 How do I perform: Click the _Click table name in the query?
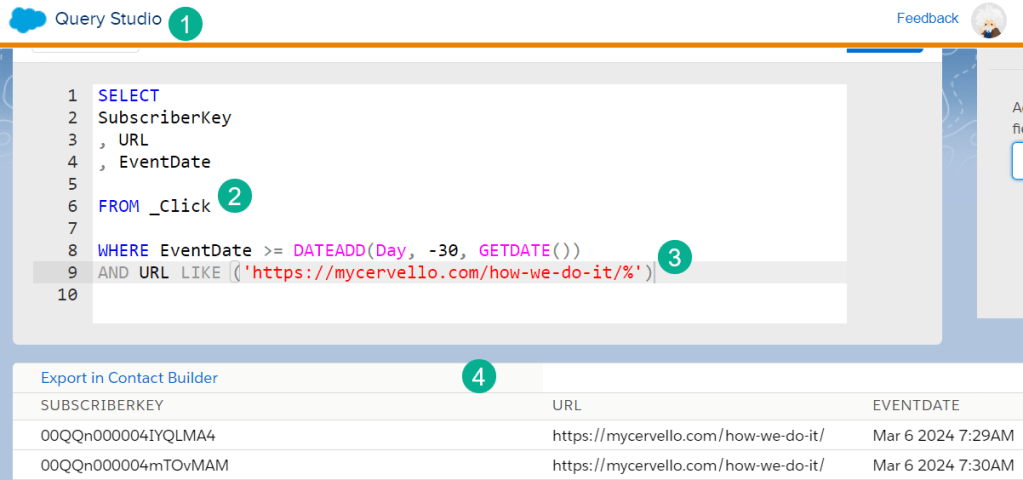pos(179,206)
